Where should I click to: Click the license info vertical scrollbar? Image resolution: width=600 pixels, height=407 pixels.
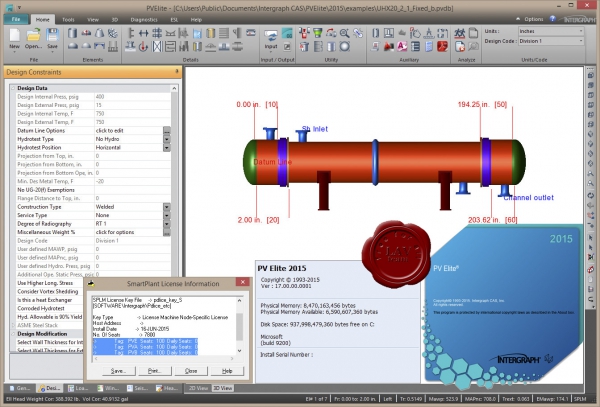point(240,325)
